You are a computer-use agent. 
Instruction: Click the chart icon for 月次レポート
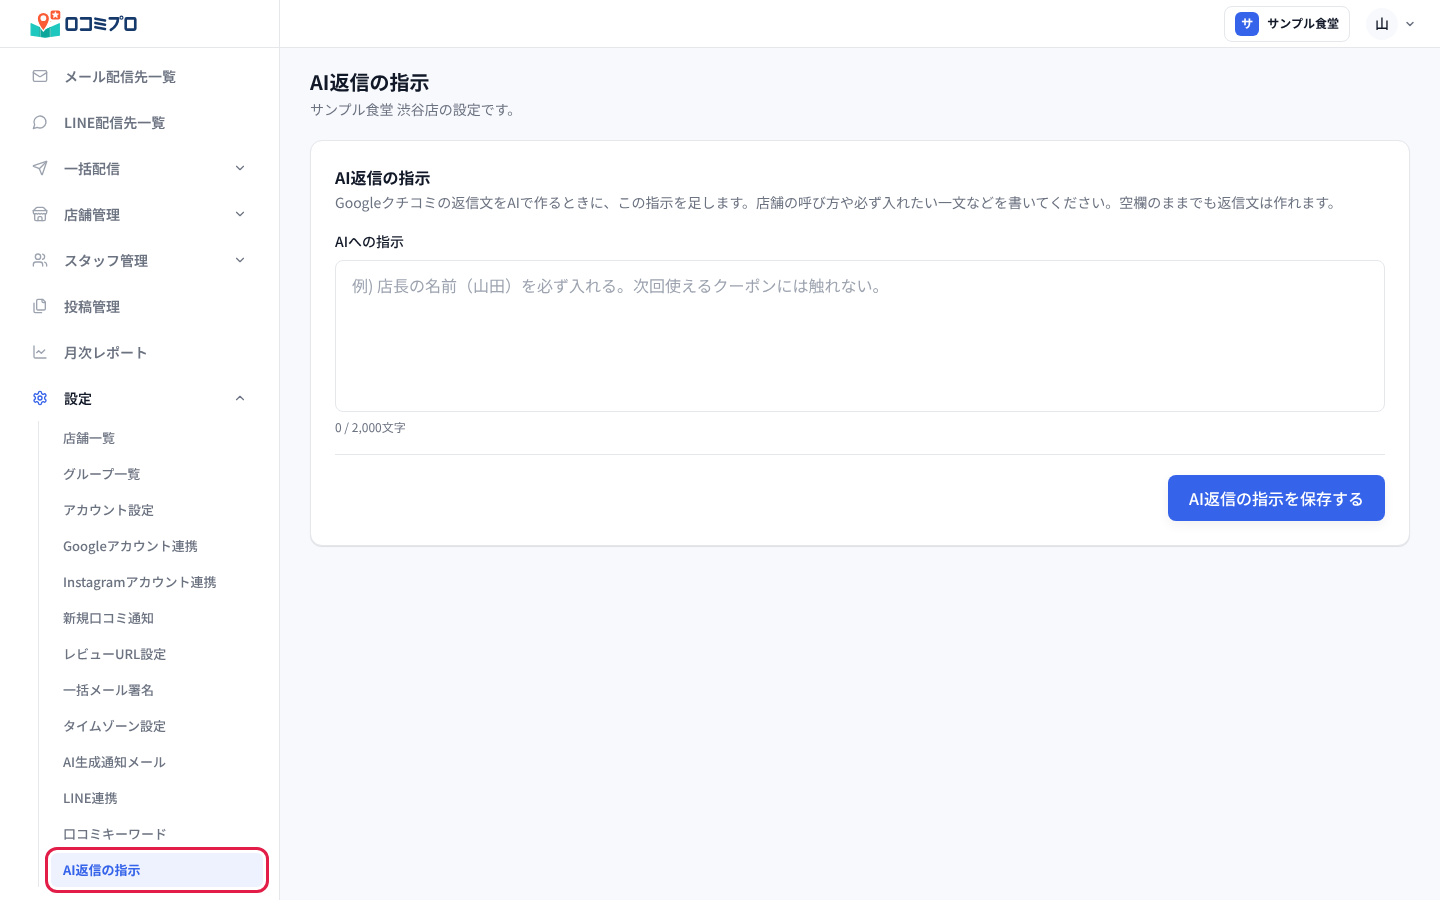click(x=40, y=352)
